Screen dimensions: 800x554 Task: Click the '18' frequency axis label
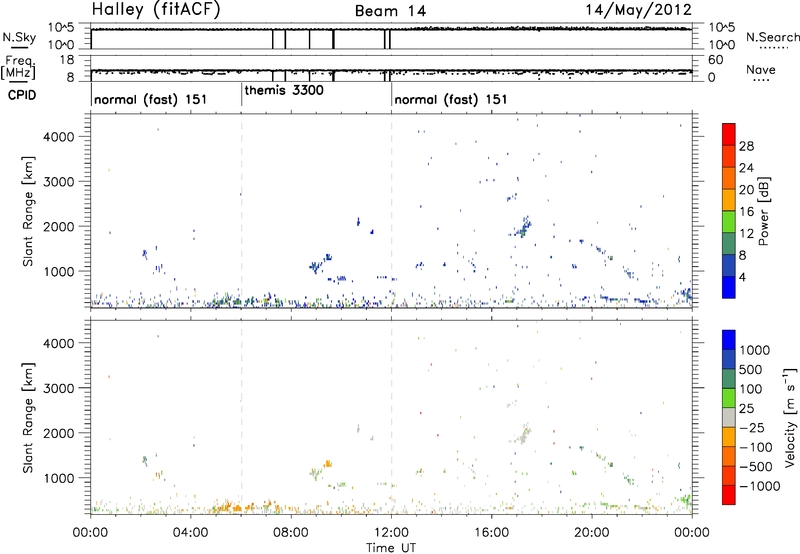coord(67,60)
